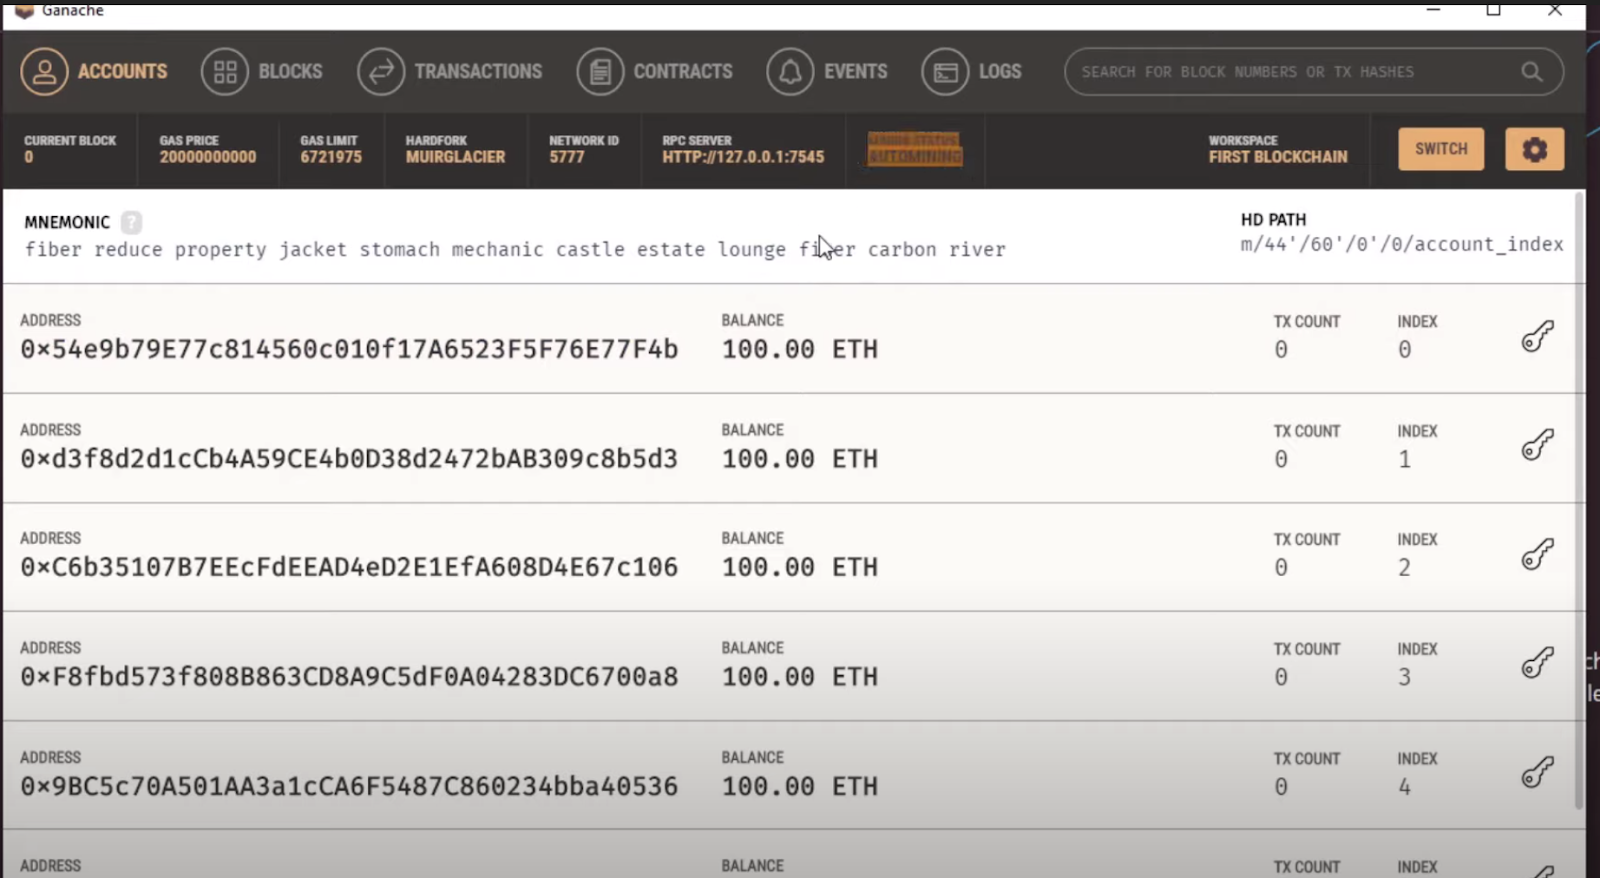The width and height of the screenshot is (1600, 878).
Task: Select address 0x54e9b79E77c814560c010f17A6523F5F76E77F4b
Action: pos(349,349)
